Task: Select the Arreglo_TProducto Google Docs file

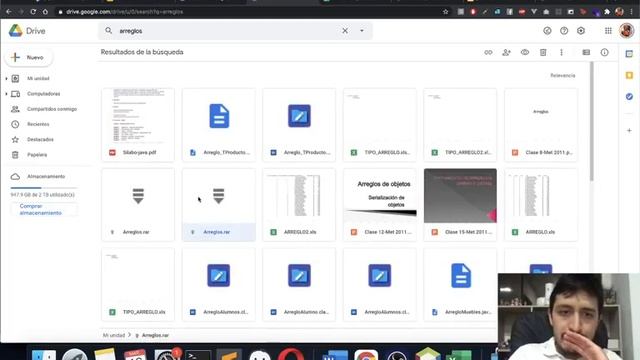Action: click(x=219, y=125)
